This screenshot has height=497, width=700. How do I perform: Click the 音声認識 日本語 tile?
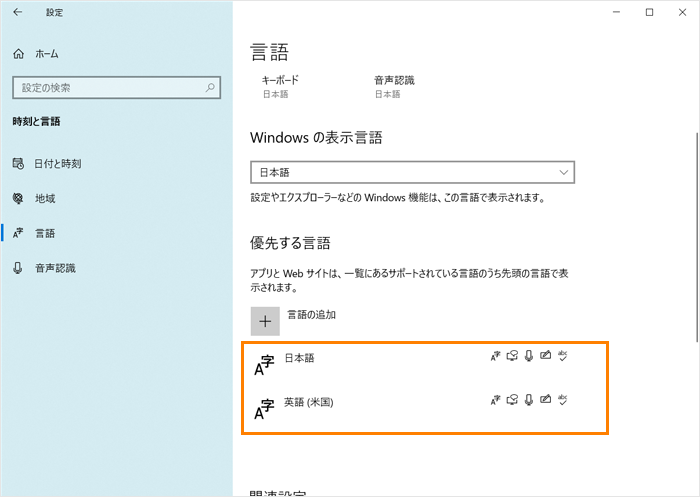(x=394, y=87)
